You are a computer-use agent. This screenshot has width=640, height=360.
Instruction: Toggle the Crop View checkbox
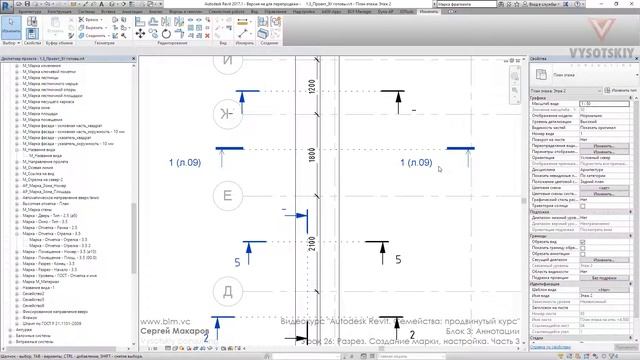582,242
